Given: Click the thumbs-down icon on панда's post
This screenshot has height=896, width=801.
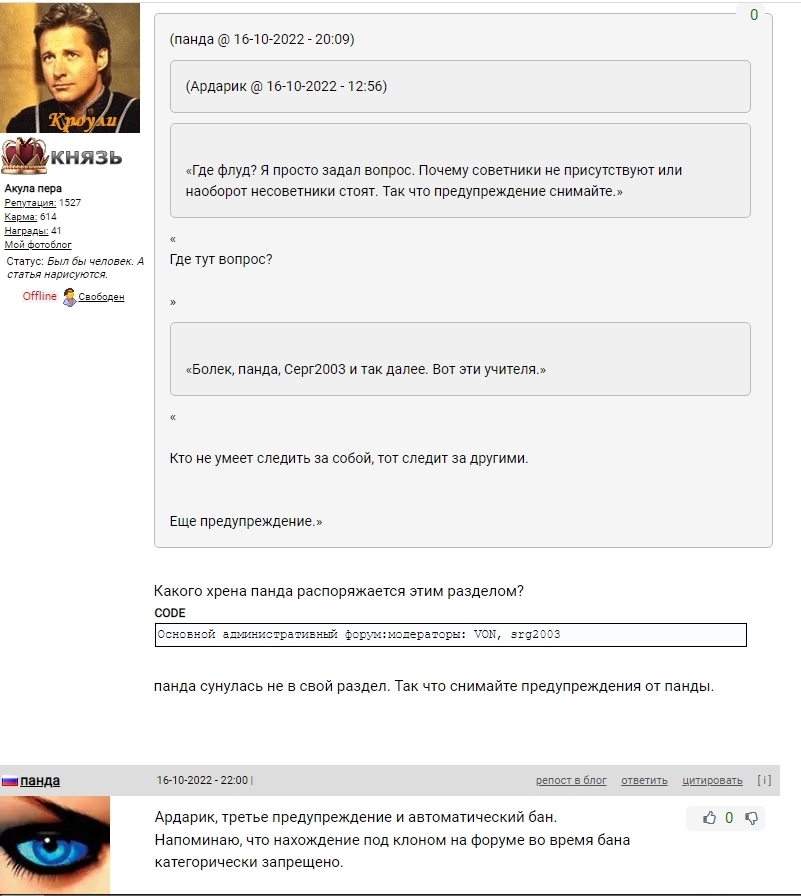Looking at the screenshot, I should [751, 818].
